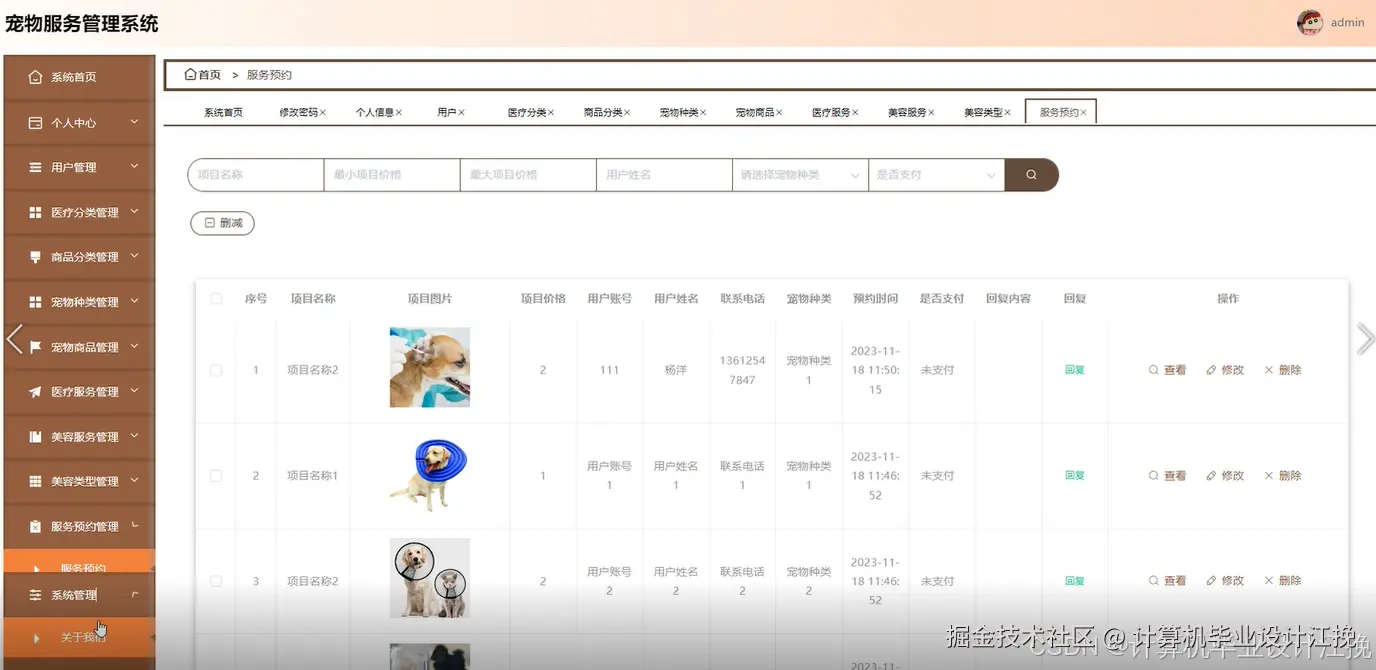Click the brown magnifier search button
1376x670 pixels.
1031,175
